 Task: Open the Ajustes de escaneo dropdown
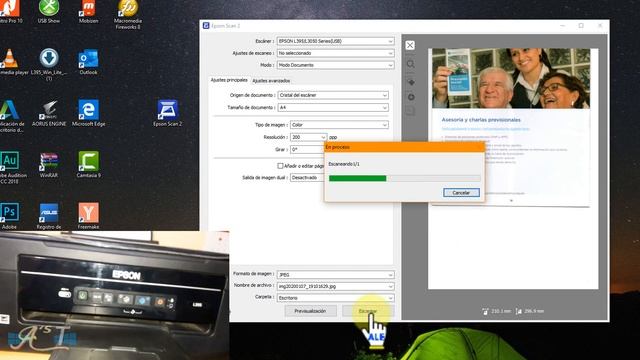pyautogui.click(x=336, y=53)
